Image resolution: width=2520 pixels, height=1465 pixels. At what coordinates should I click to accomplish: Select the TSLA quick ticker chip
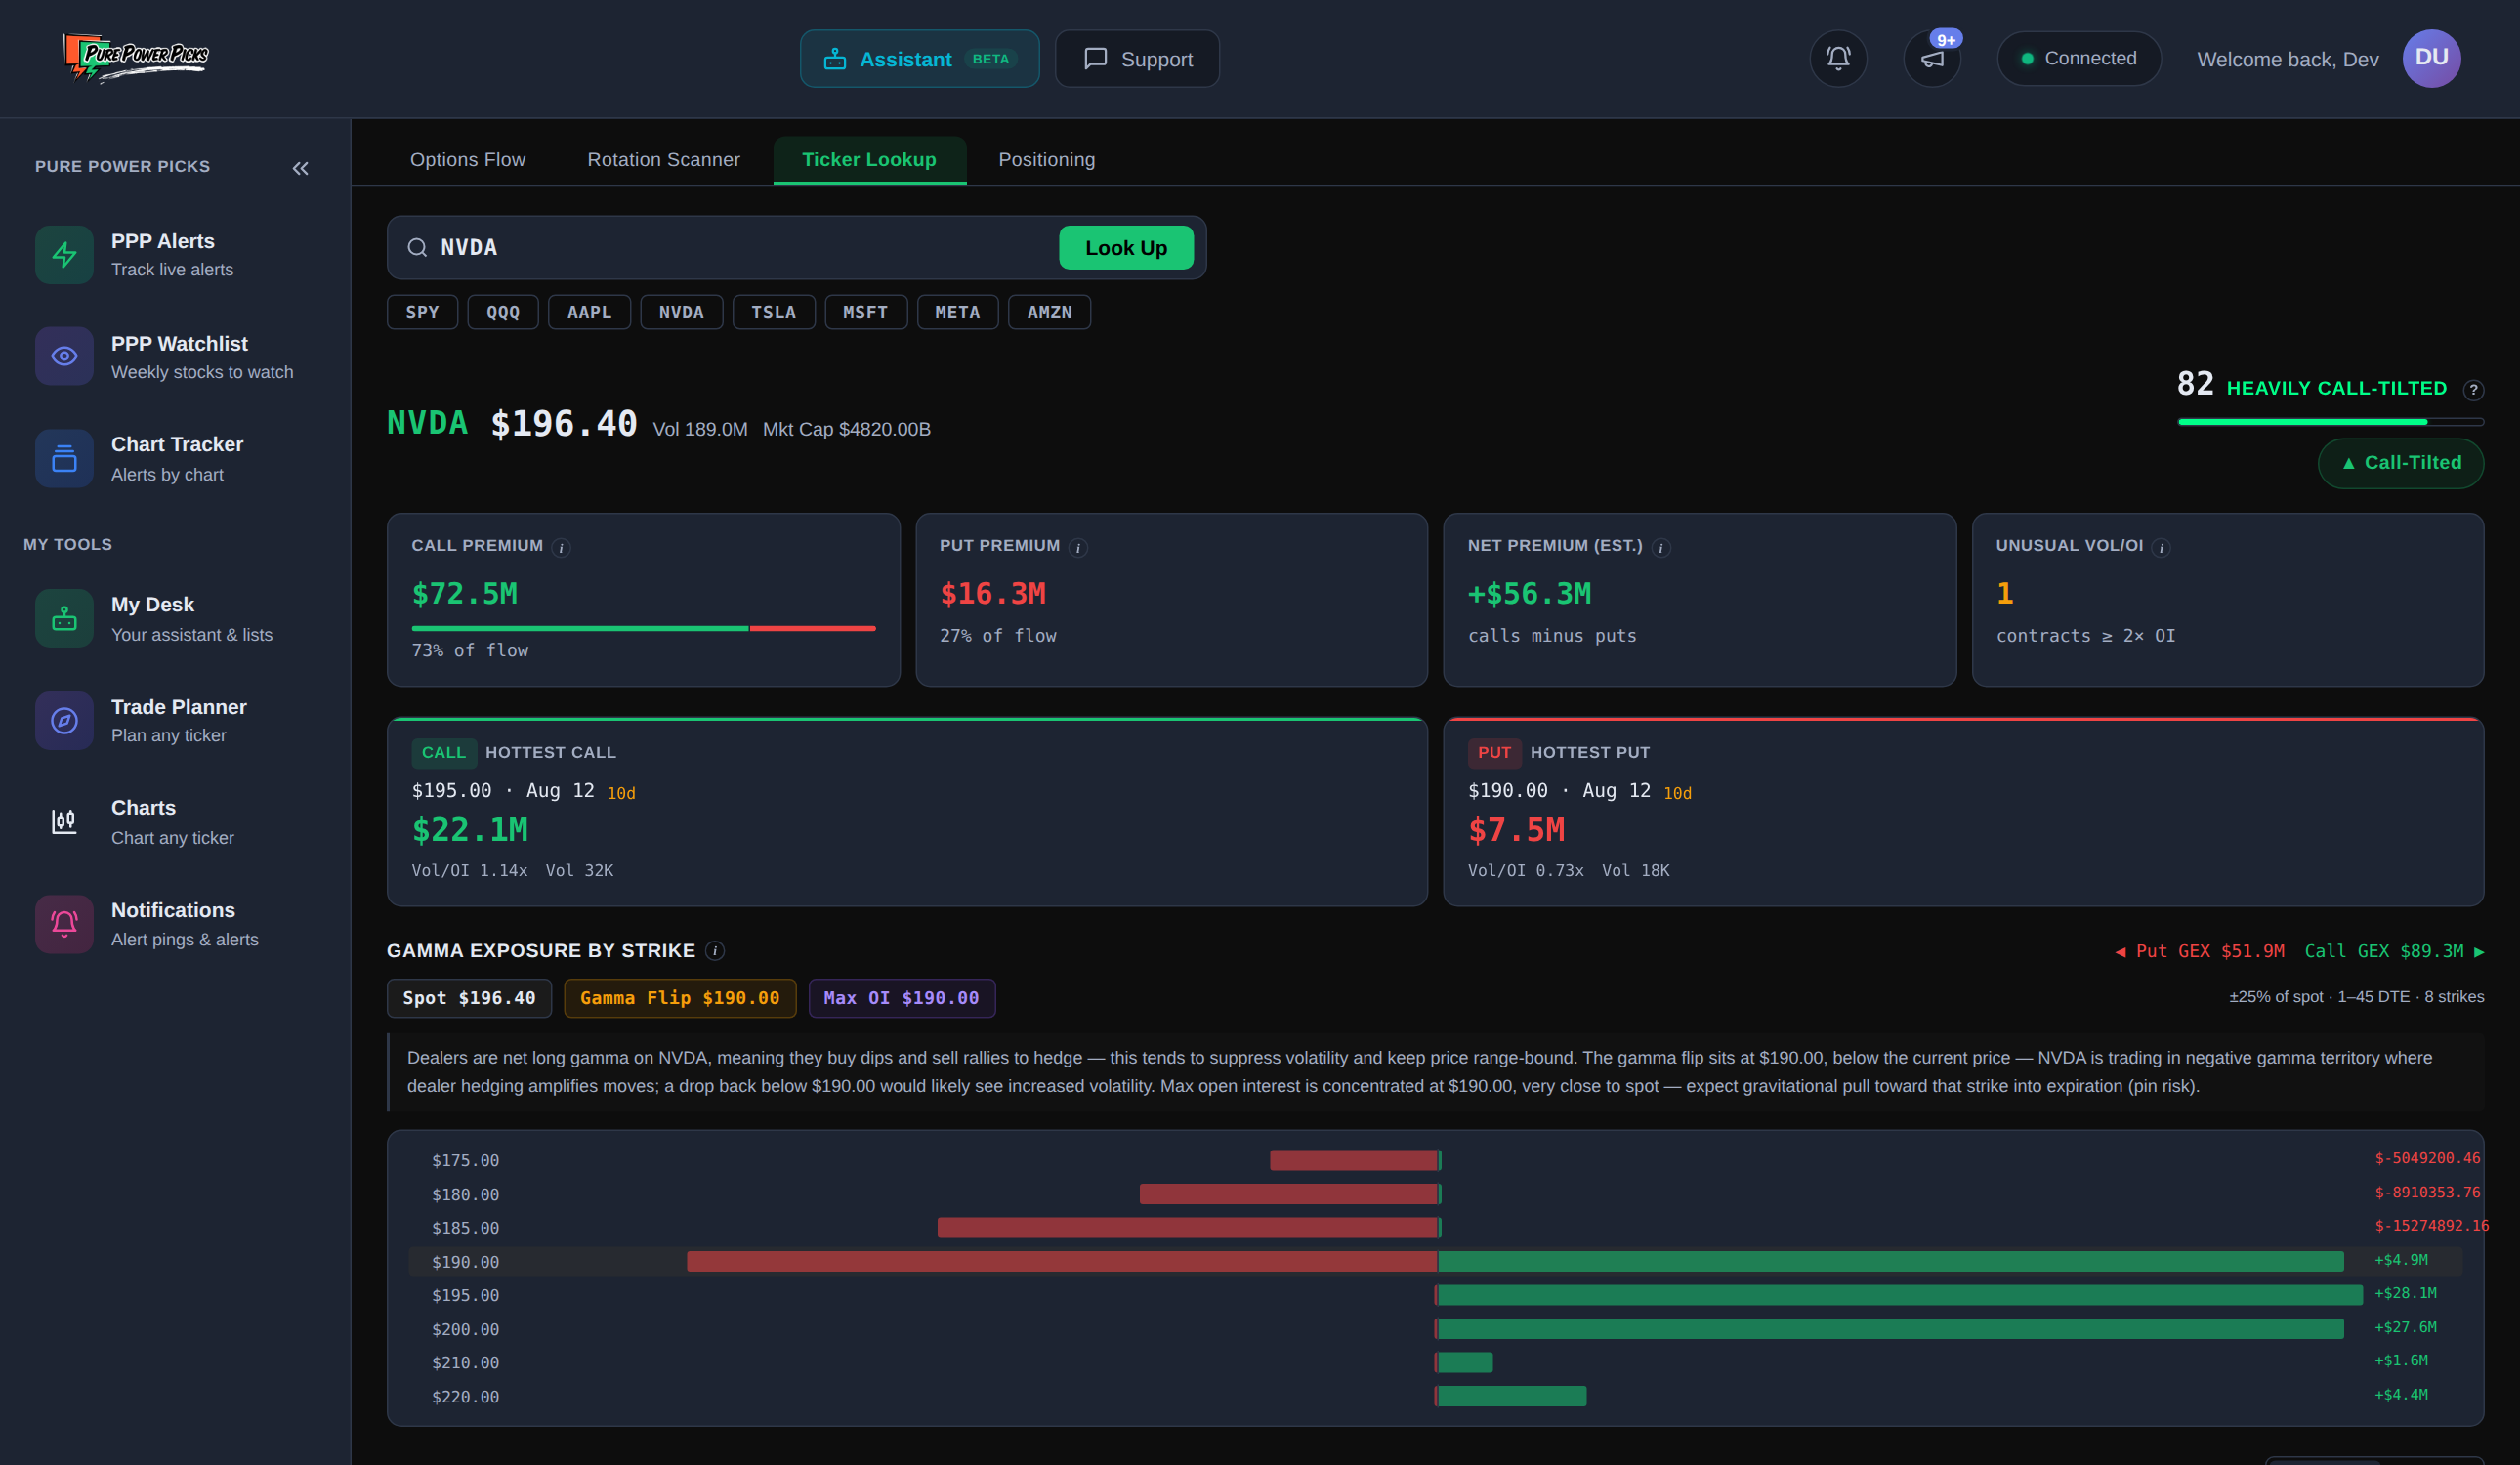point(774,312)
